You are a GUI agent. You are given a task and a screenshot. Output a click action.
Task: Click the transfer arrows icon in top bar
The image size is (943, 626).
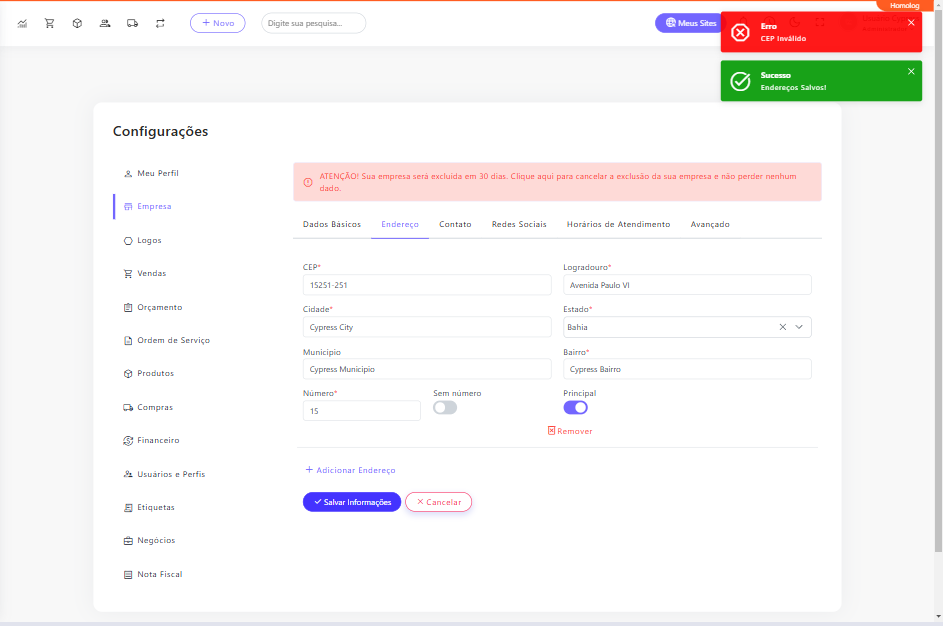(160, 23)
